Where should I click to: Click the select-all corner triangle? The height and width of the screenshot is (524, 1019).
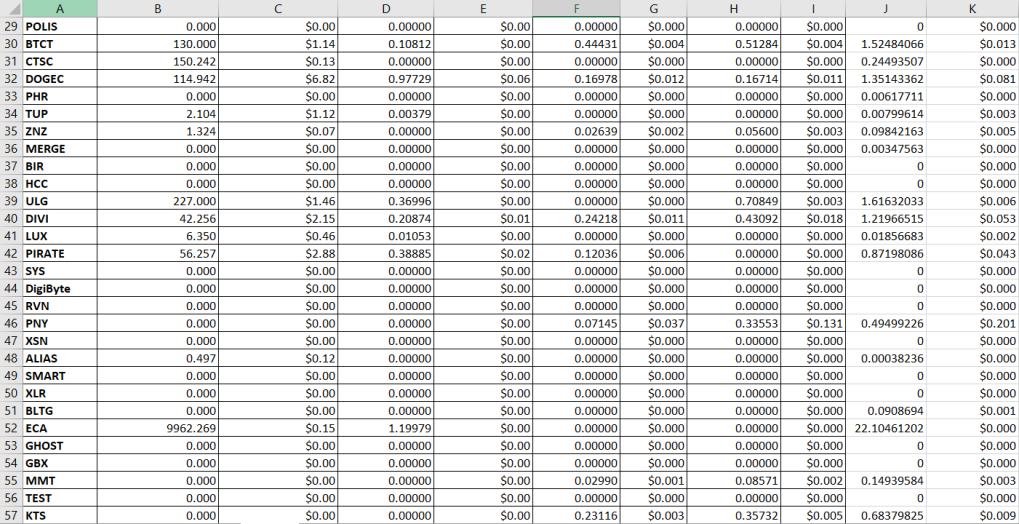pos(11,8)
